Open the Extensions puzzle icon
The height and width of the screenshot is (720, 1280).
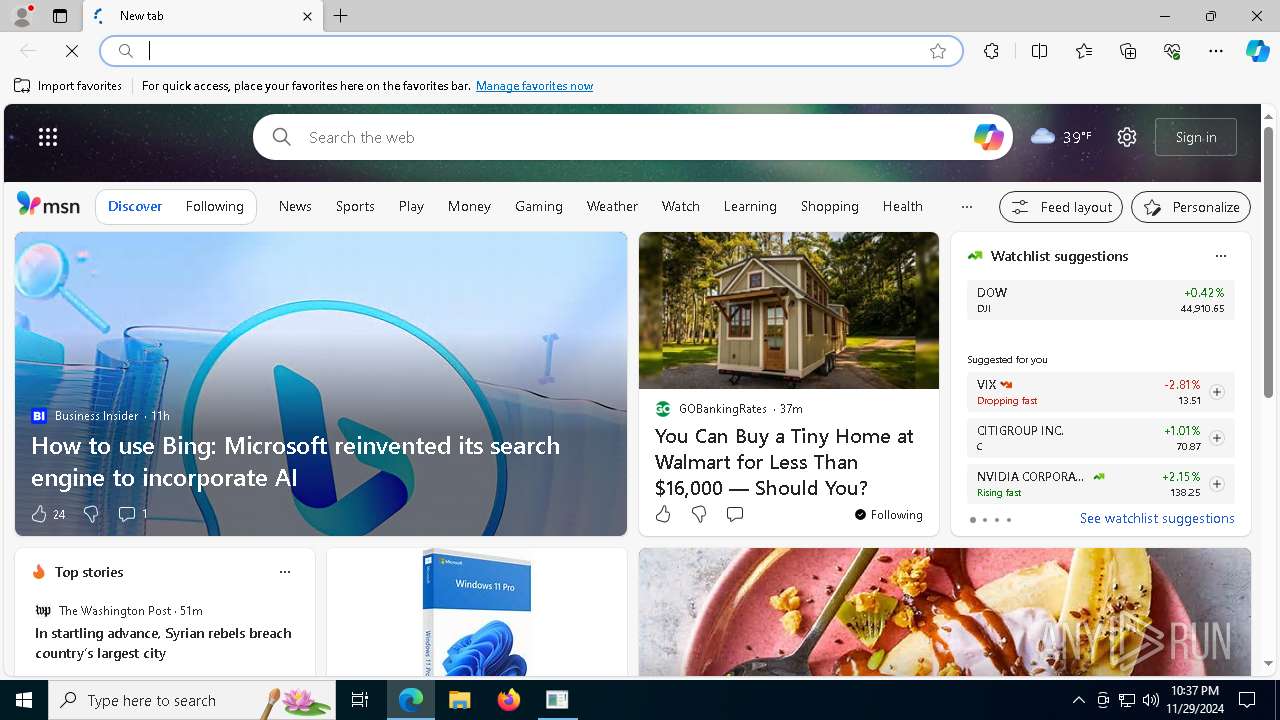point(991,51)
